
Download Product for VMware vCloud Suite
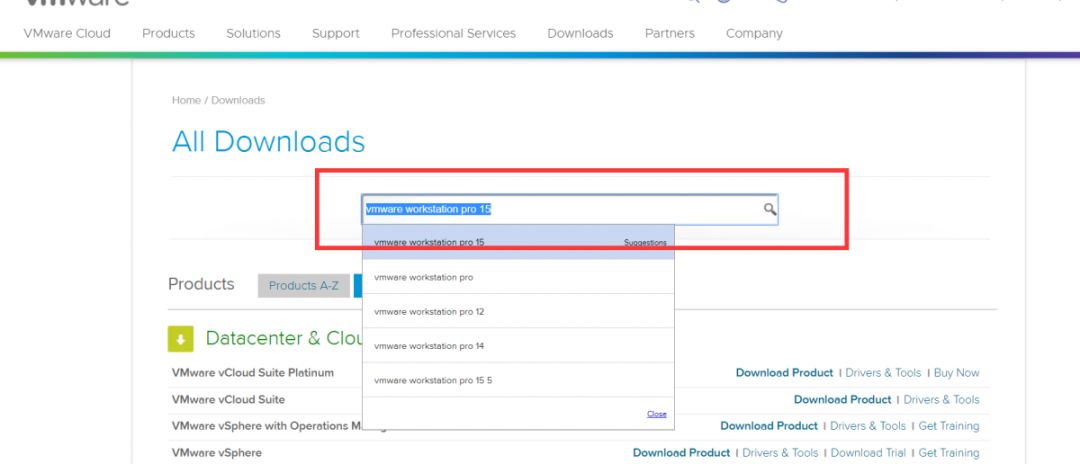[842, 399]
